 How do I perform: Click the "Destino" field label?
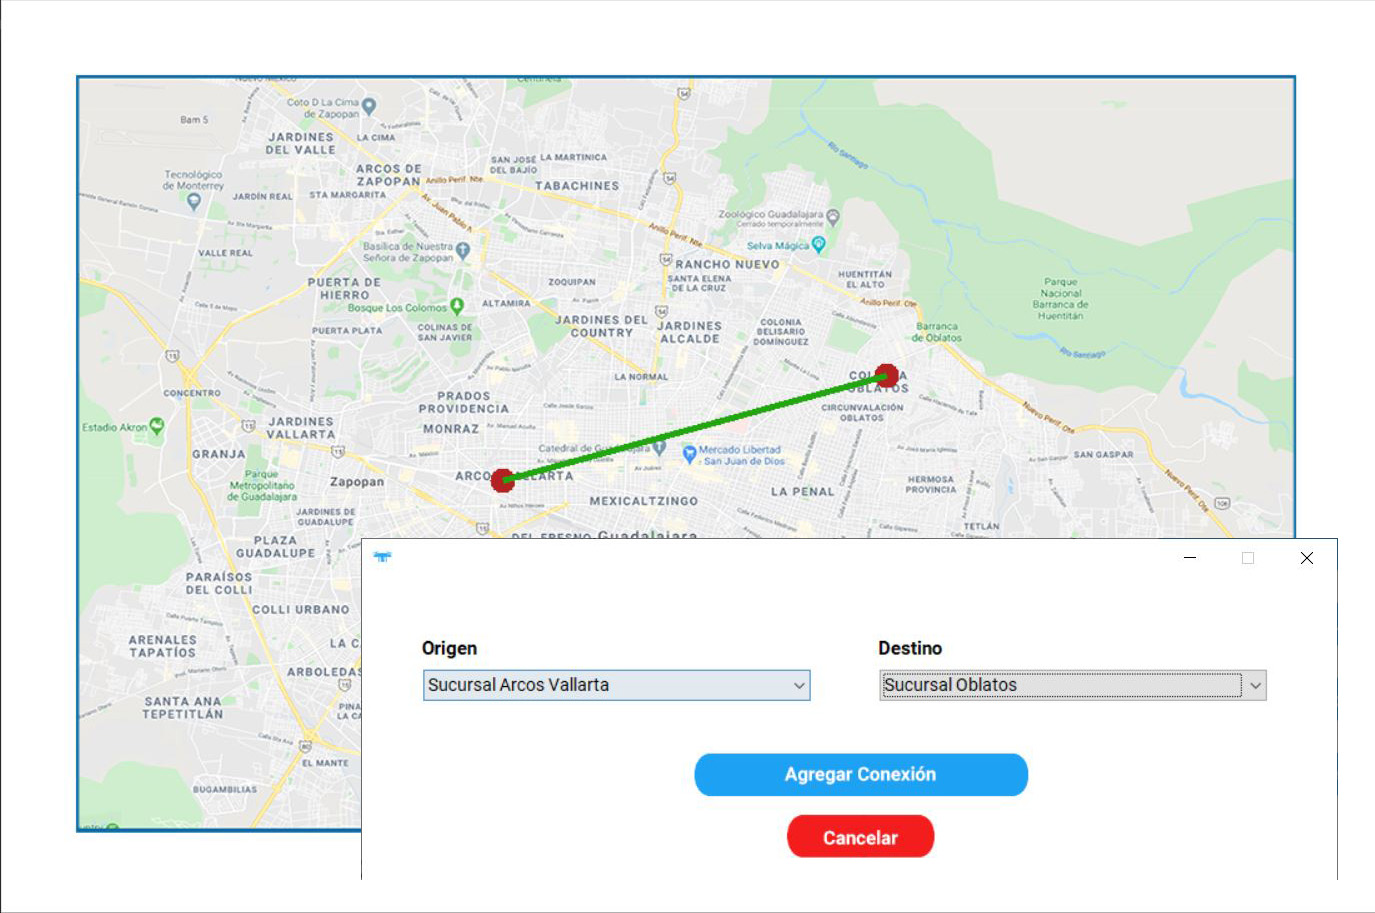point(910,648)
